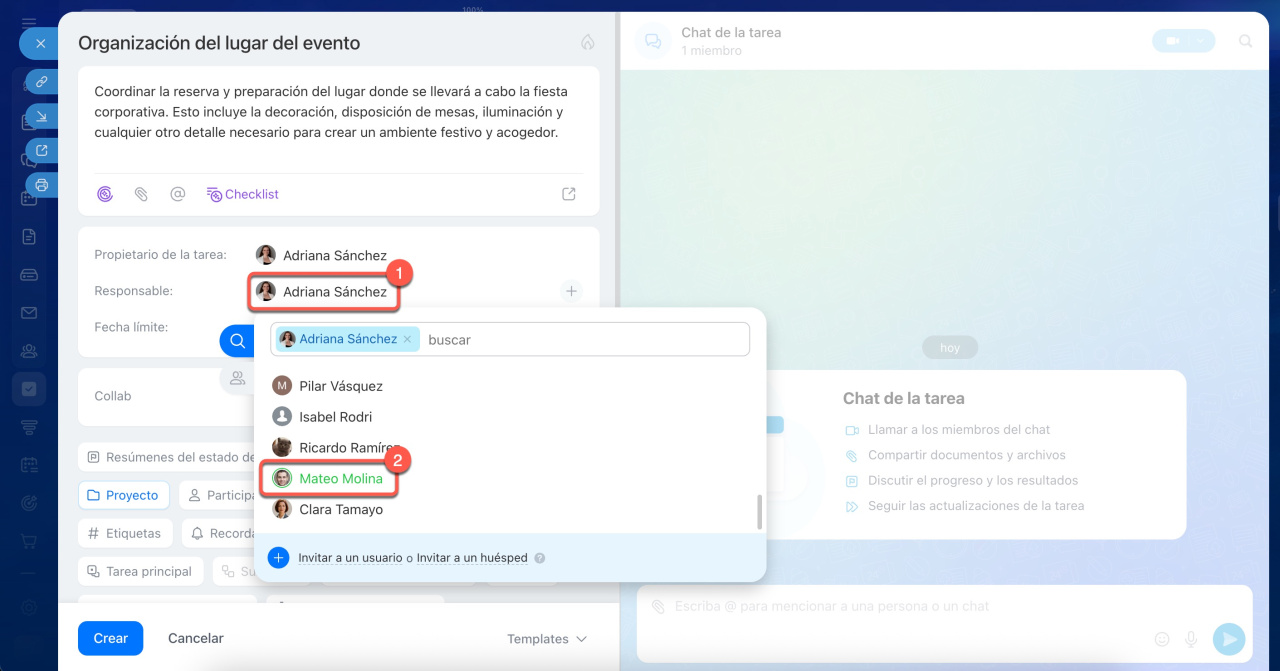Click the shopping cart icon in sidebar
Screen dimensions: 1280x671
click(29, 541)
